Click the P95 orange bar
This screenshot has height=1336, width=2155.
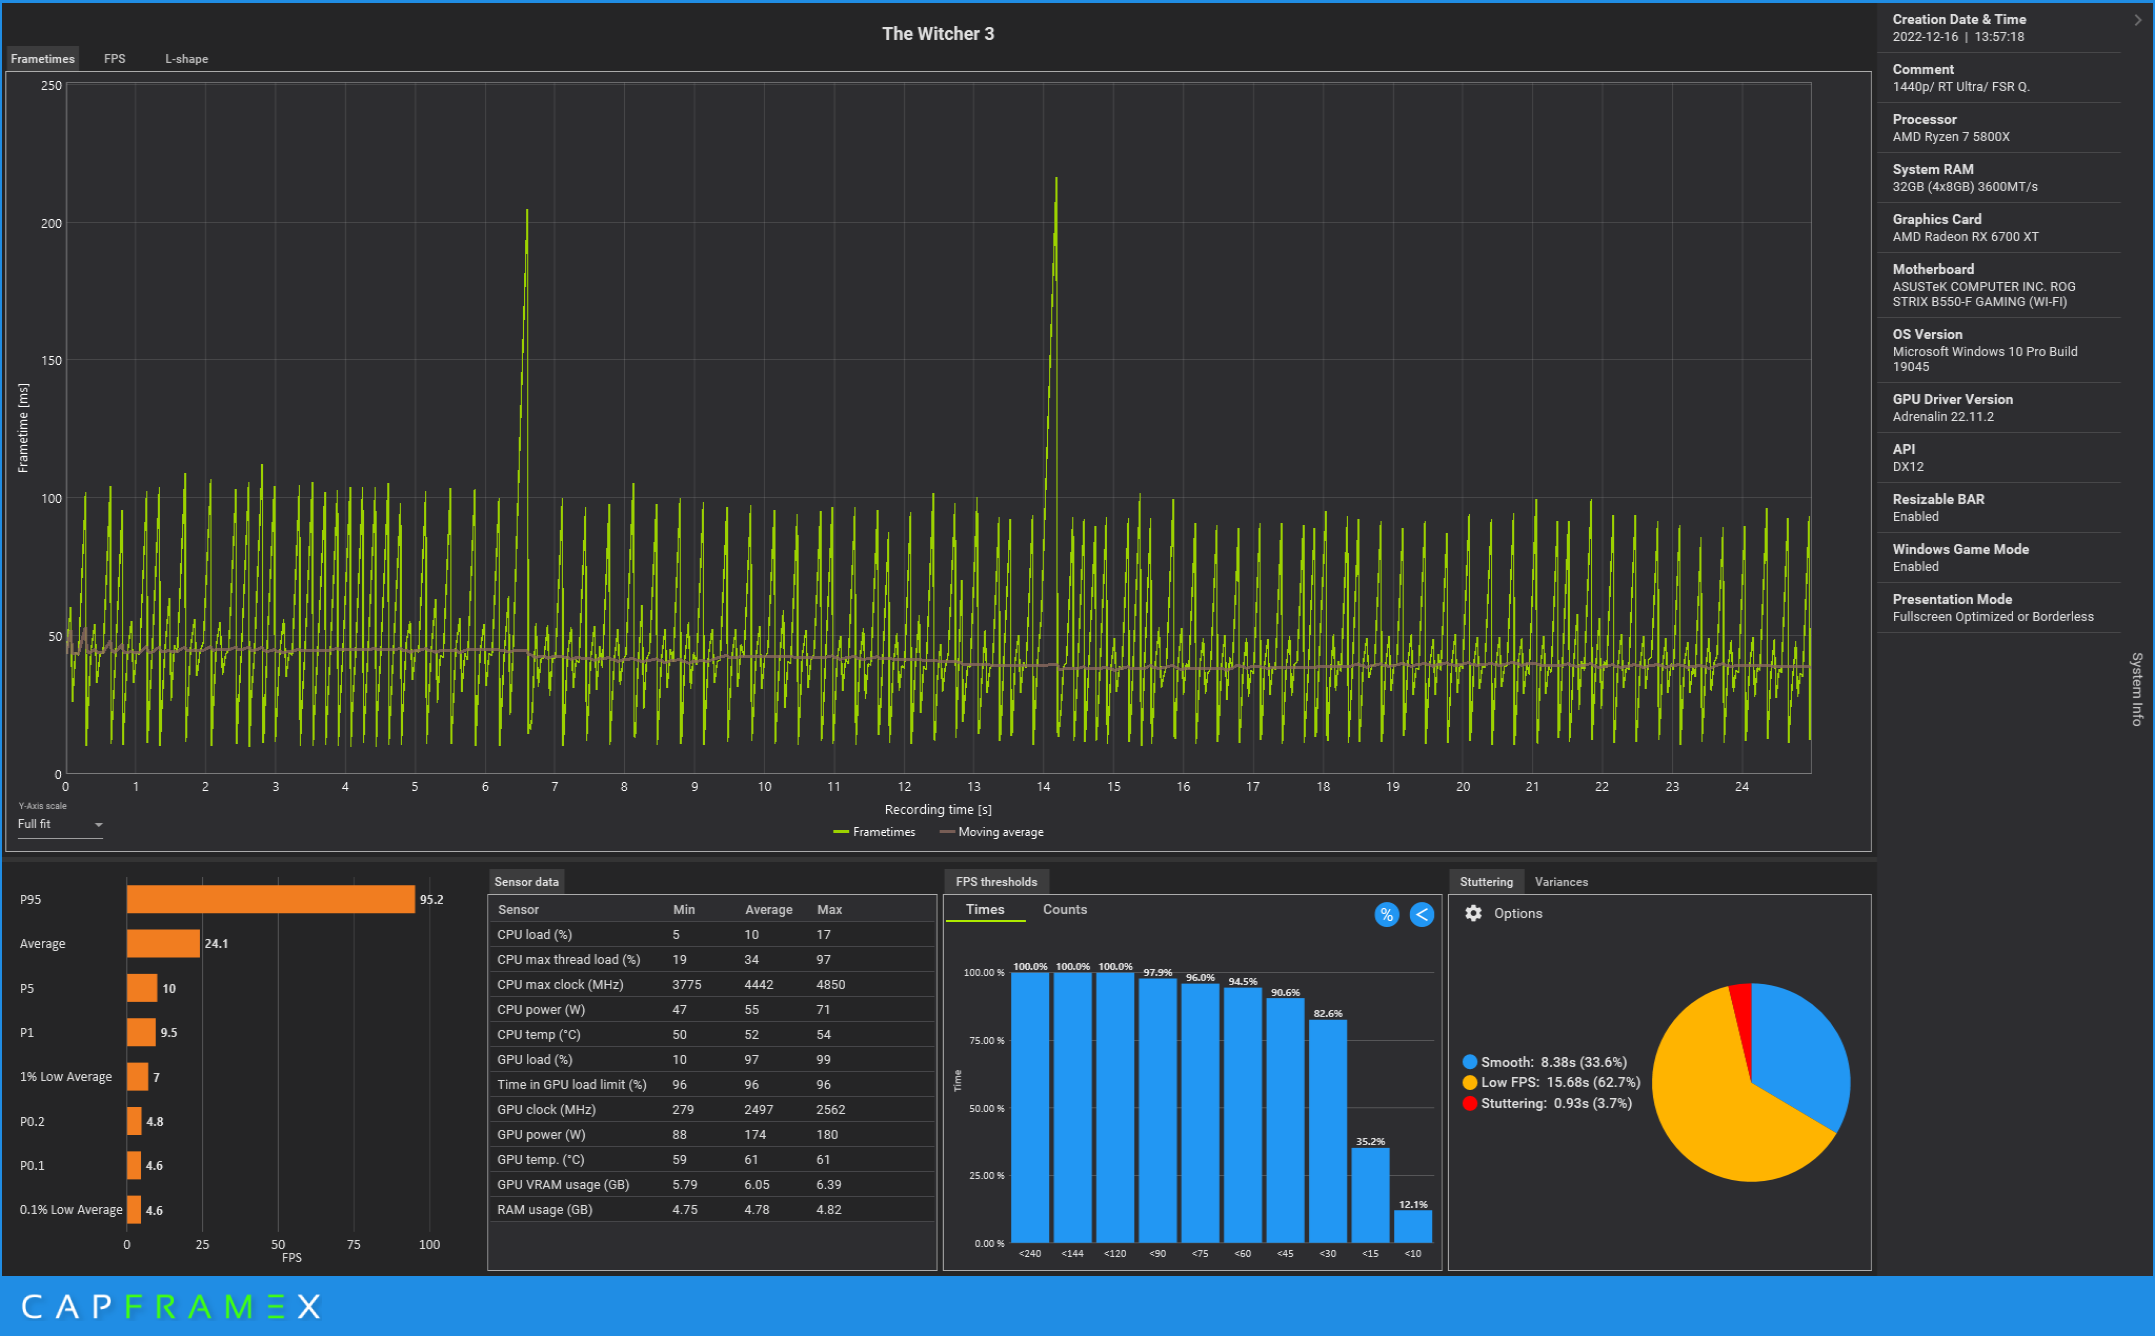[270, 899]
